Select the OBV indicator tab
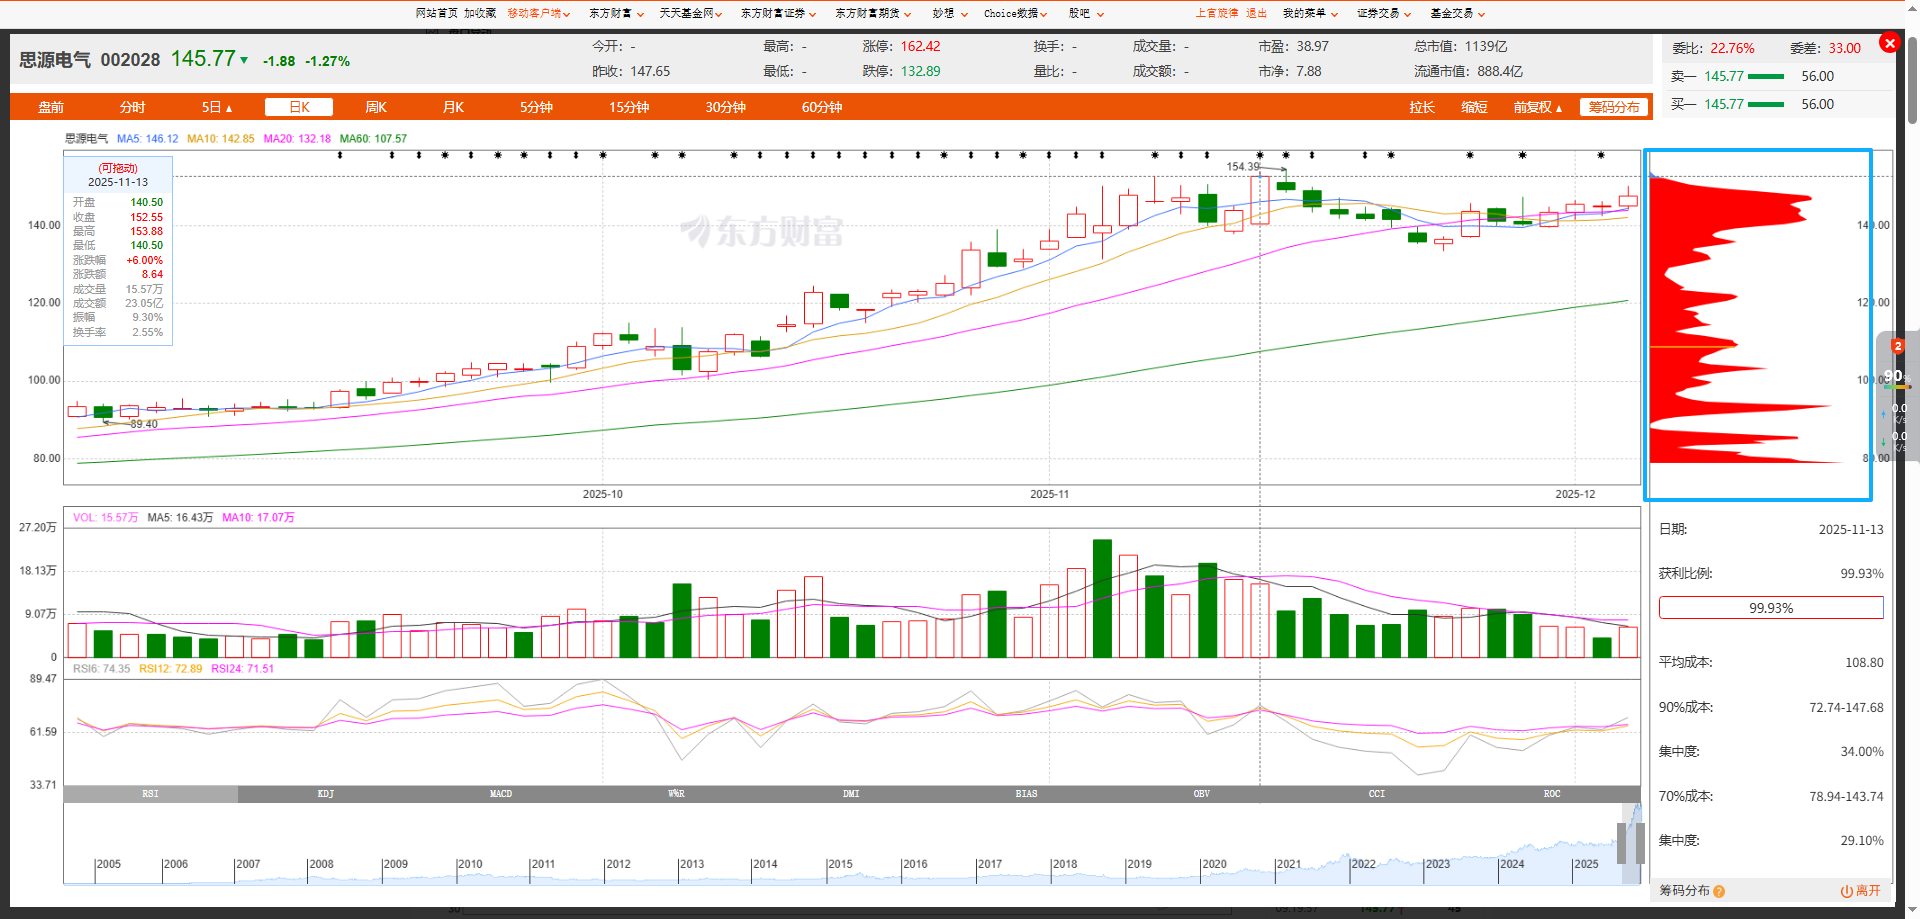The width and height of the screenshot is (1920, 919). pos(1201,794)
